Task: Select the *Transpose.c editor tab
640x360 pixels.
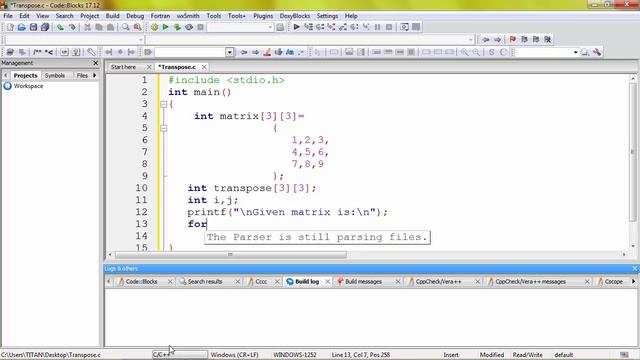Action: point(177,67)
